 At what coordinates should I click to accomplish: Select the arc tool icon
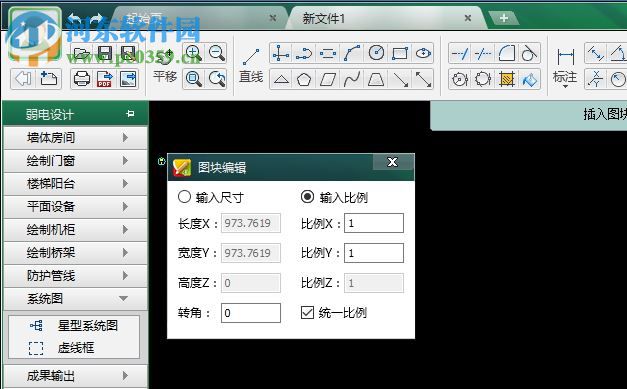[x=352, y=53]
